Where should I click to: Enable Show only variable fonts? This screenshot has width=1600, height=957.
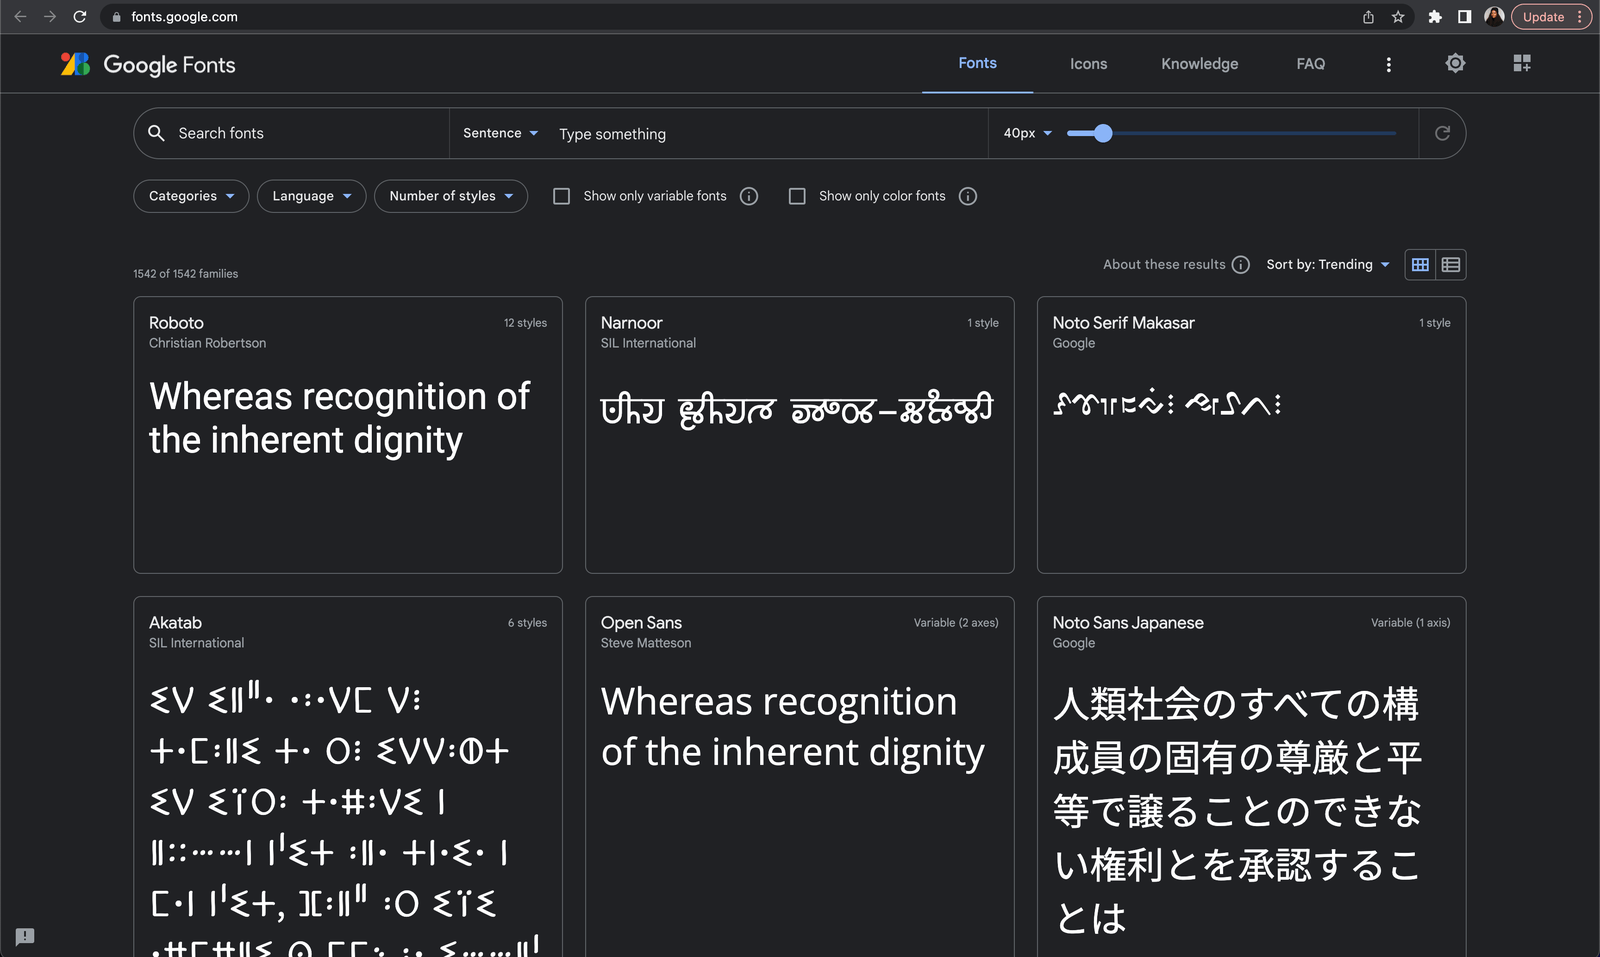pyautogui.click(x=562, y=196)
